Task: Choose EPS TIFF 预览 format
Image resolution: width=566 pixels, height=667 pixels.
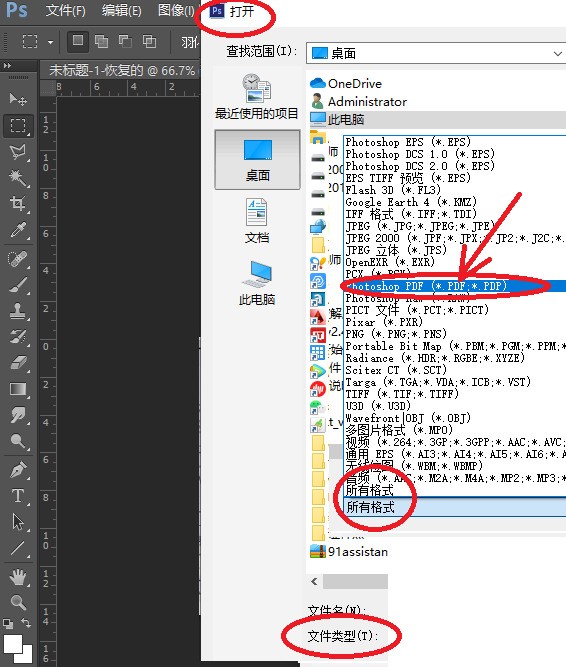Action: pyautogui.click(x=455, y=178)
